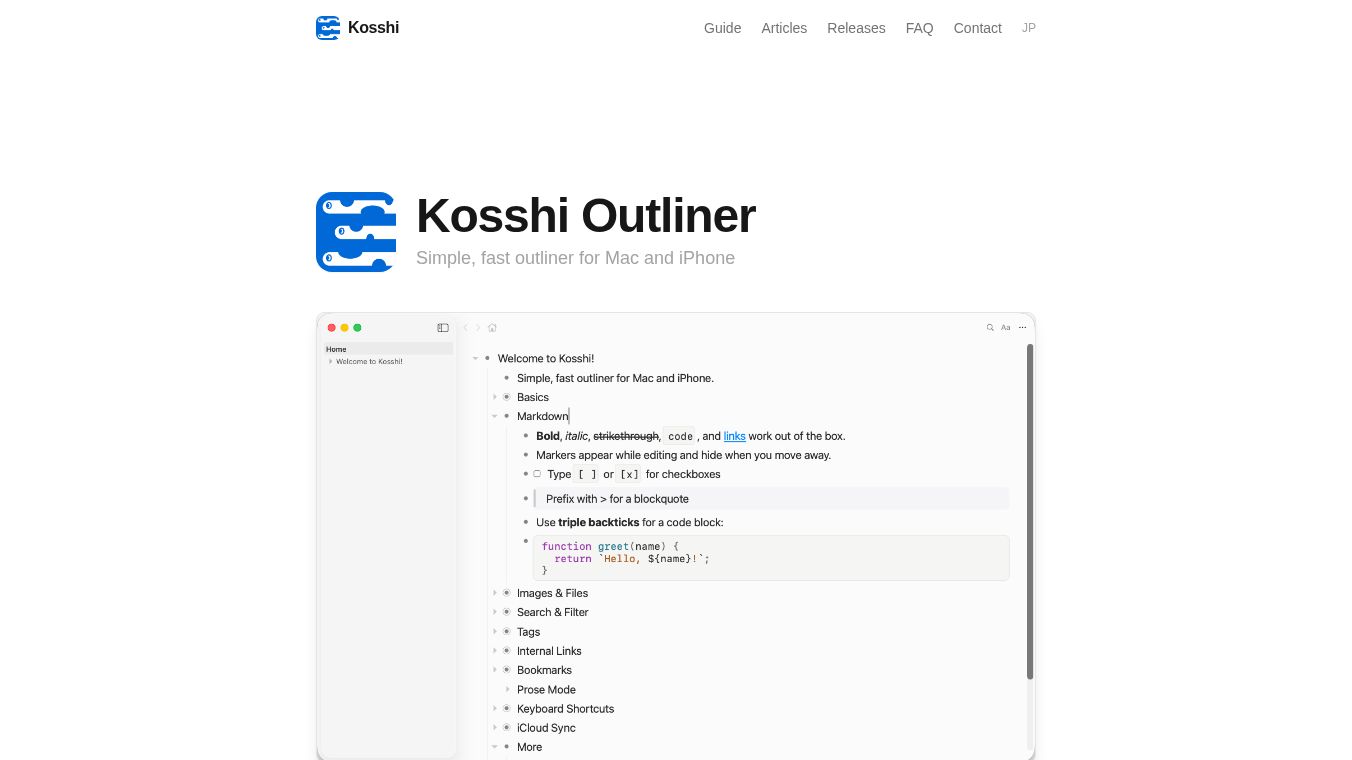
Task: Click 'Use triple backticks' line
Action: point(629,522)
